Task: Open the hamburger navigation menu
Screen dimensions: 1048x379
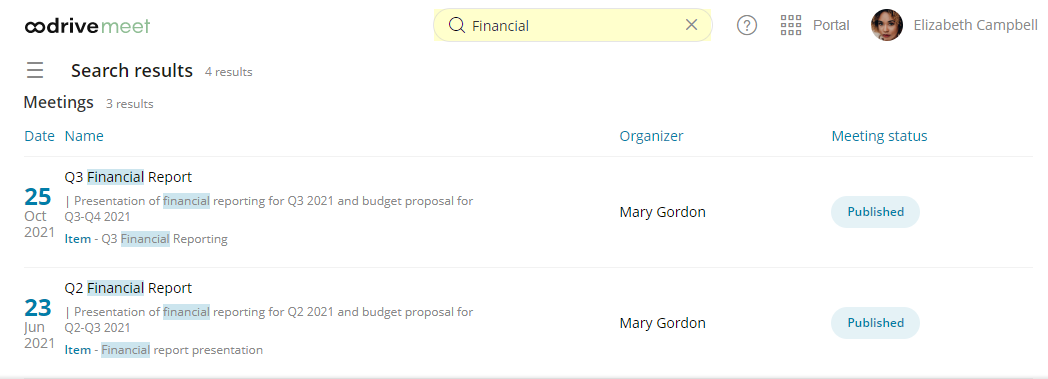Action: pos(35,70)
